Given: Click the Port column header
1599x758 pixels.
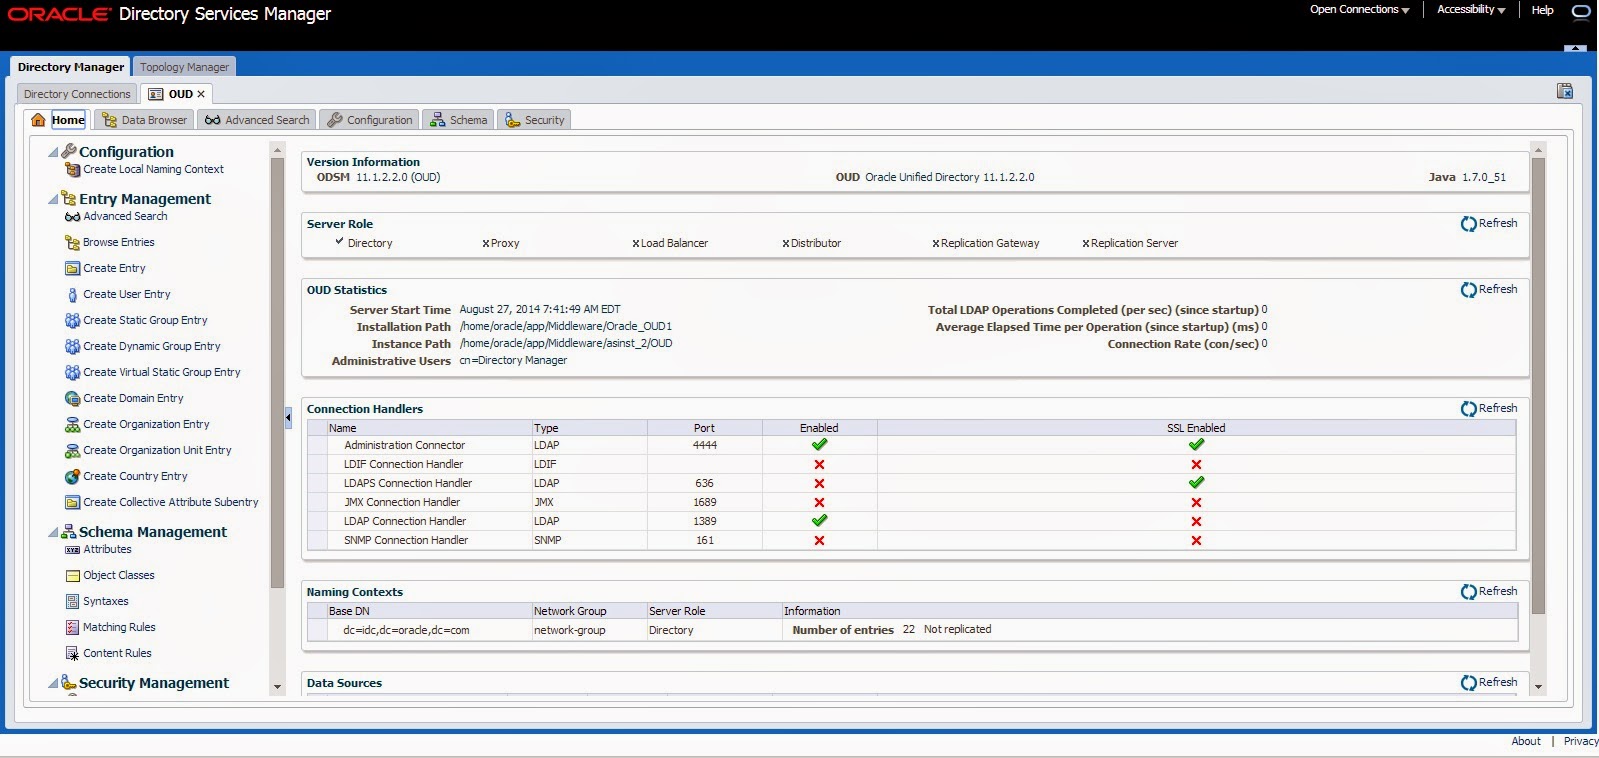Looking at the screenshot, I should click(x=704, y=428).
